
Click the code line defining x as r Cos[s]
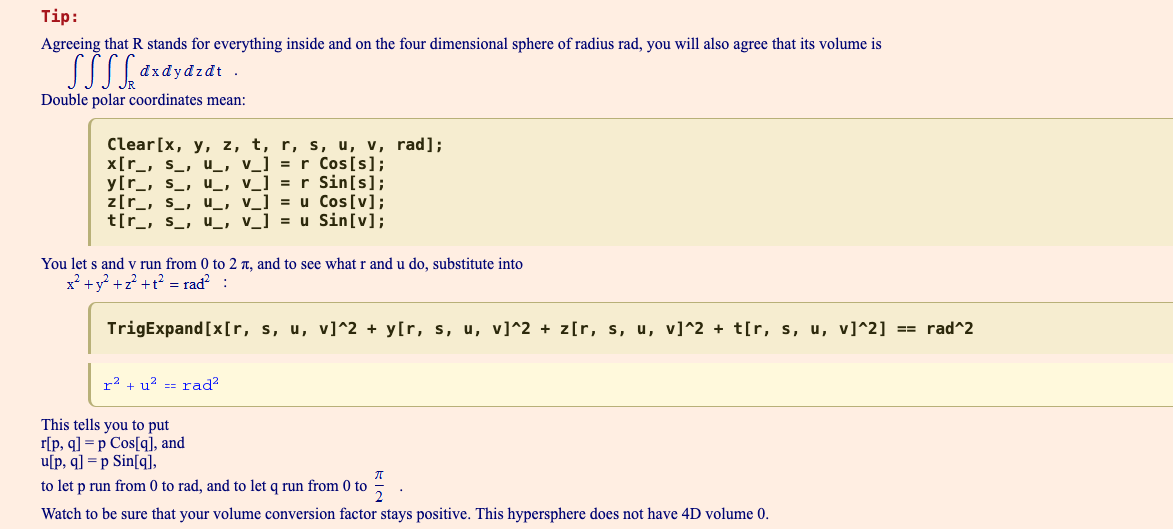(246, 164)
